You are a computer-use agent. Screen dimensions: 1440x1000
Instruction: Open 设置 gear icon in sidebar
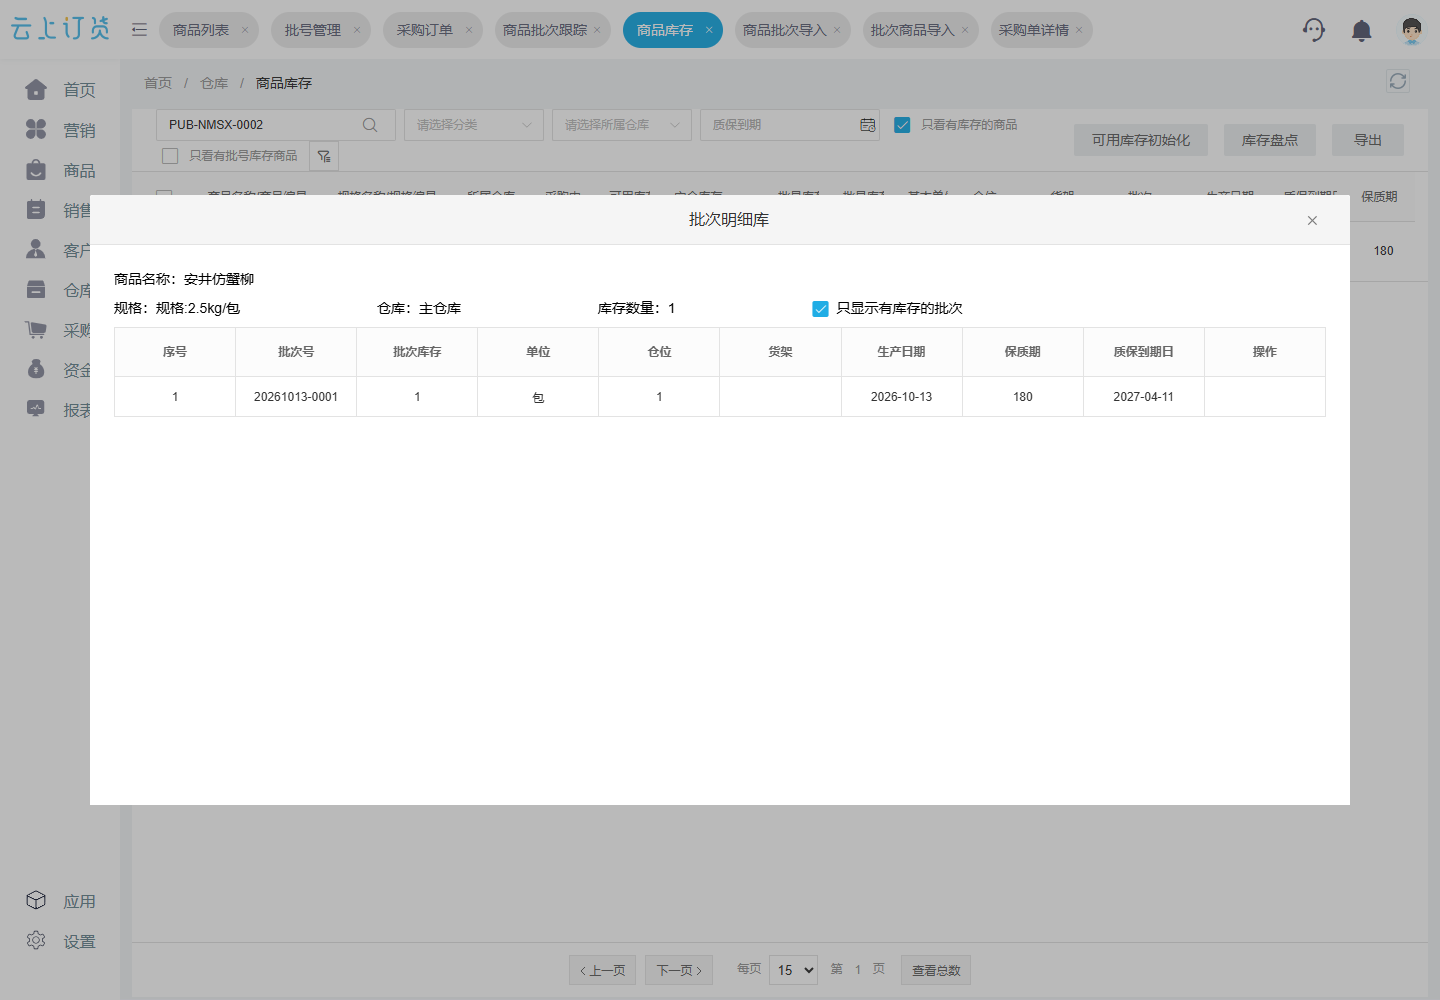(x=36, y=941)
